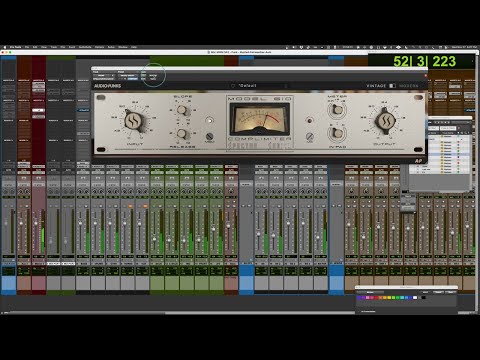Screen dimensions: 480x360
Task: Toggle the Vintage/Modern mode switch
Action: coord(393,86)
